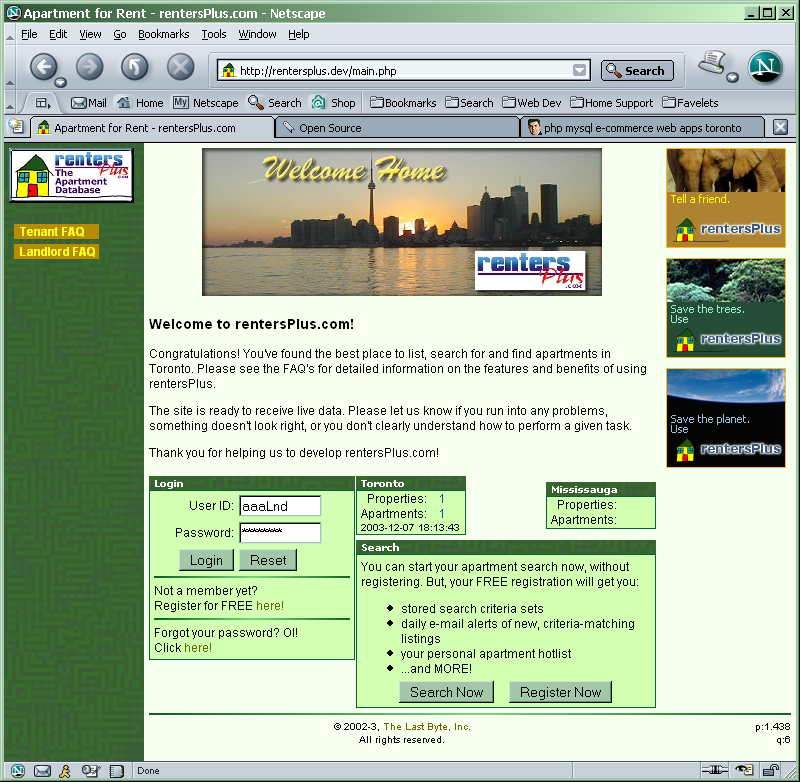
Task: Click the Home toolbar shortcut
Action: [x=140, y=103]
